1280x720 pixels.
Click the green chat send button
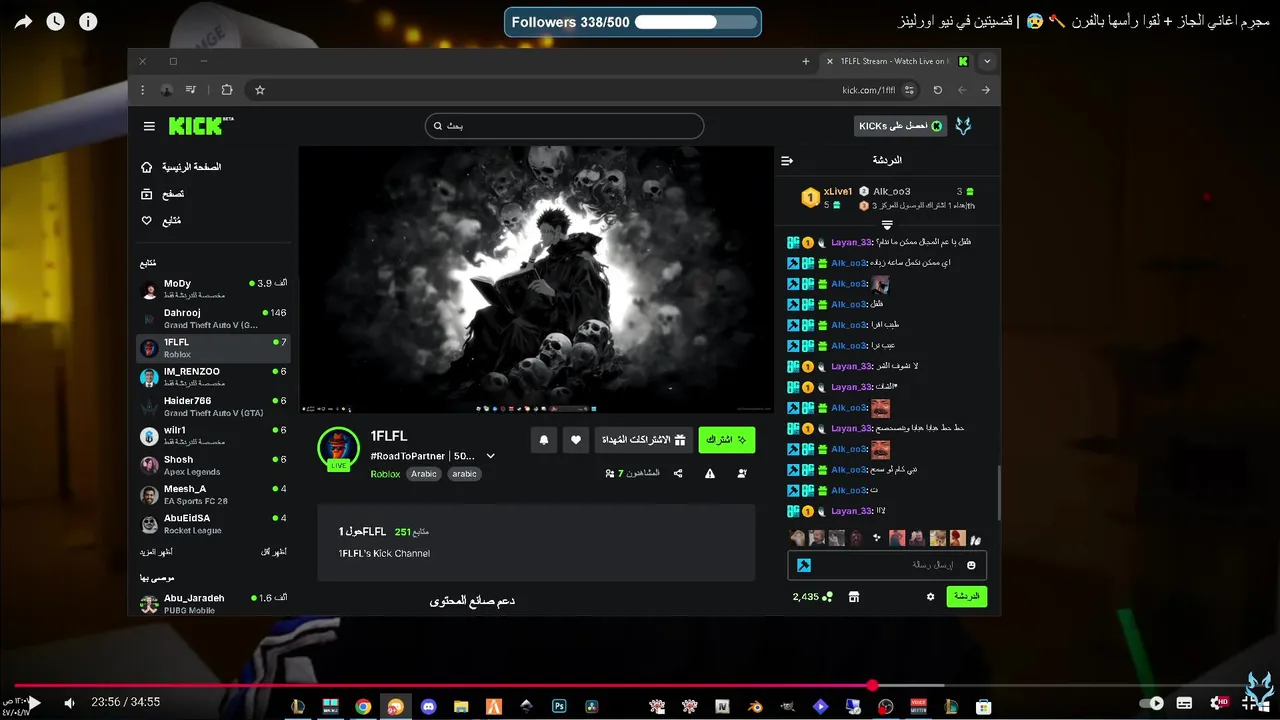click(x=966, y=596)
